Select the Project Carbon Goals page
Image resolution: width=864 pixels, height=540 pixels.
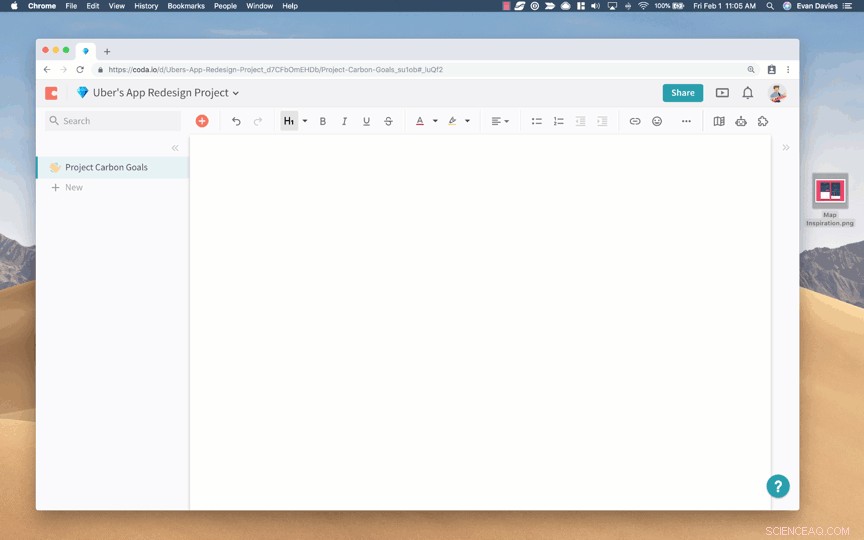tap(112, 167)
